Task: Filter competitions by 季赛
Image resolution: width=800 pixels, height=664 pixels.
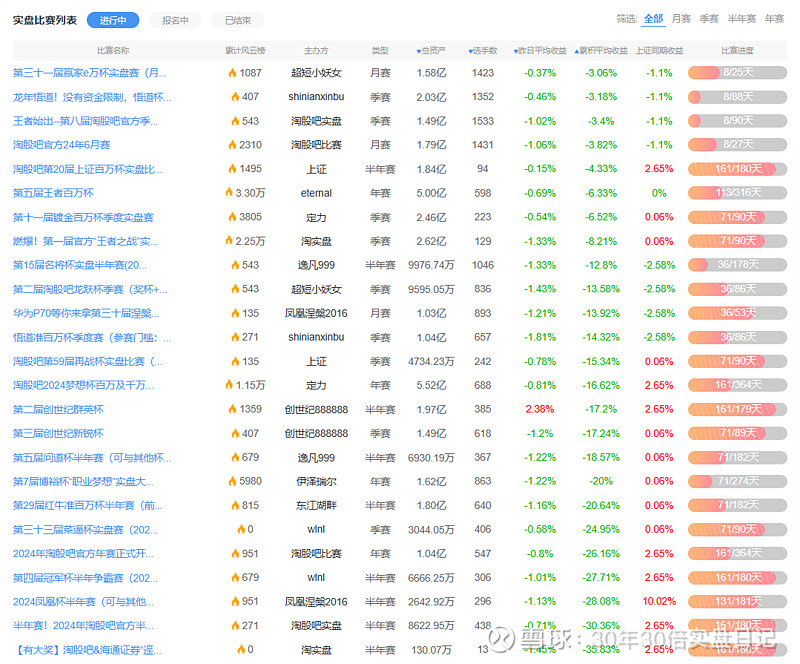Action: pyautogui.click(x=709, y=19)
